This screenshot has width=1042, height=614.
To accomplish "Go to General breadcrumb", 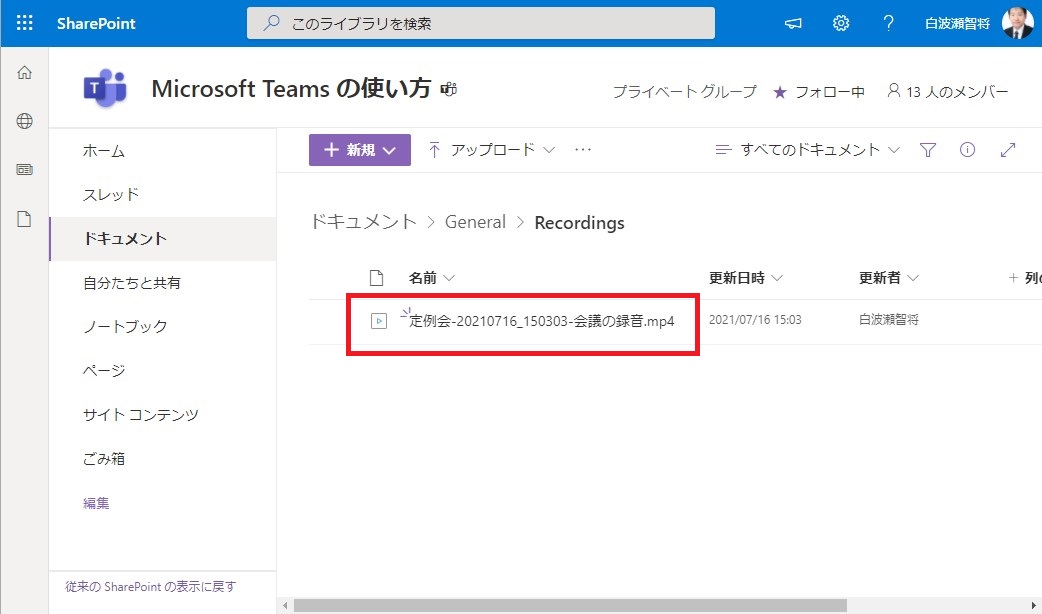I will tap(475, 222).
